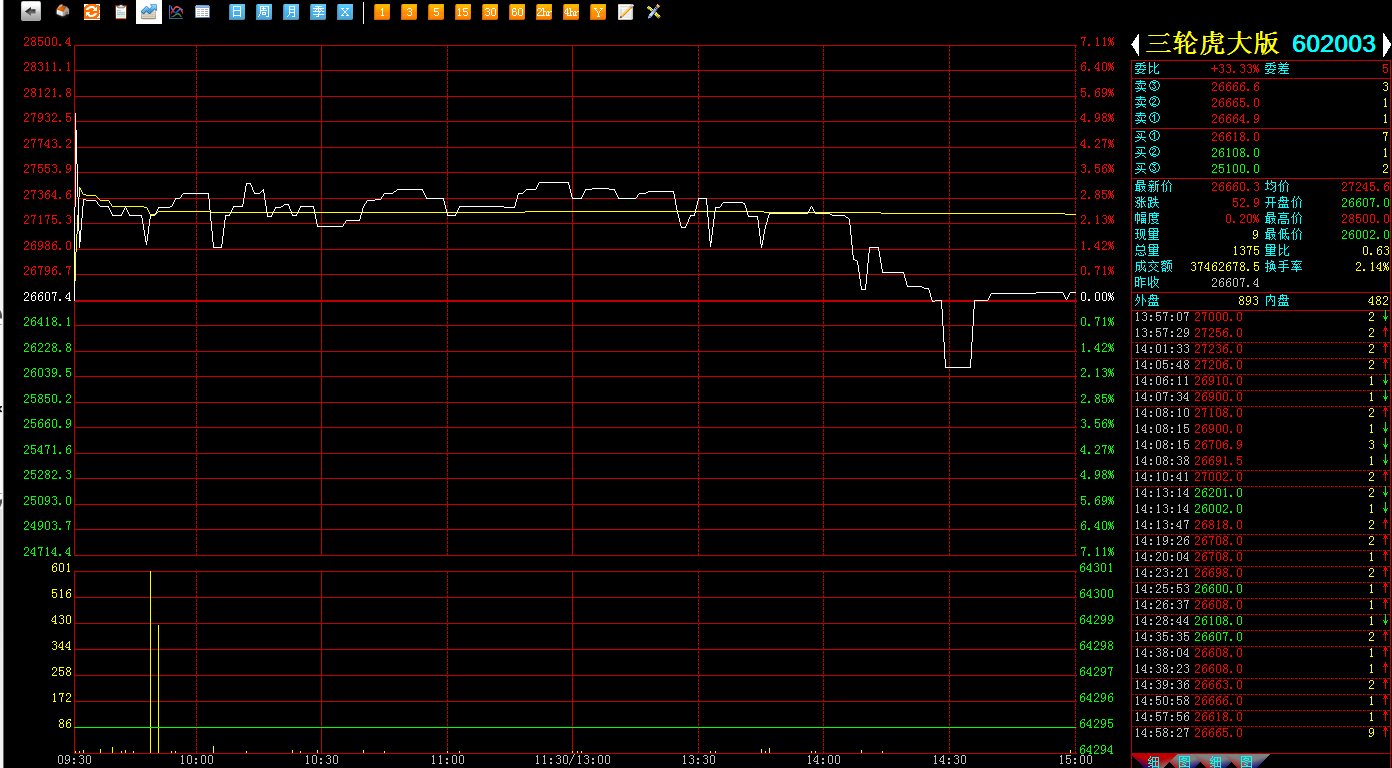Select the quarterly 季 period icon
The width and height of the screenshot is (1392, 768).
coord(318,12)
